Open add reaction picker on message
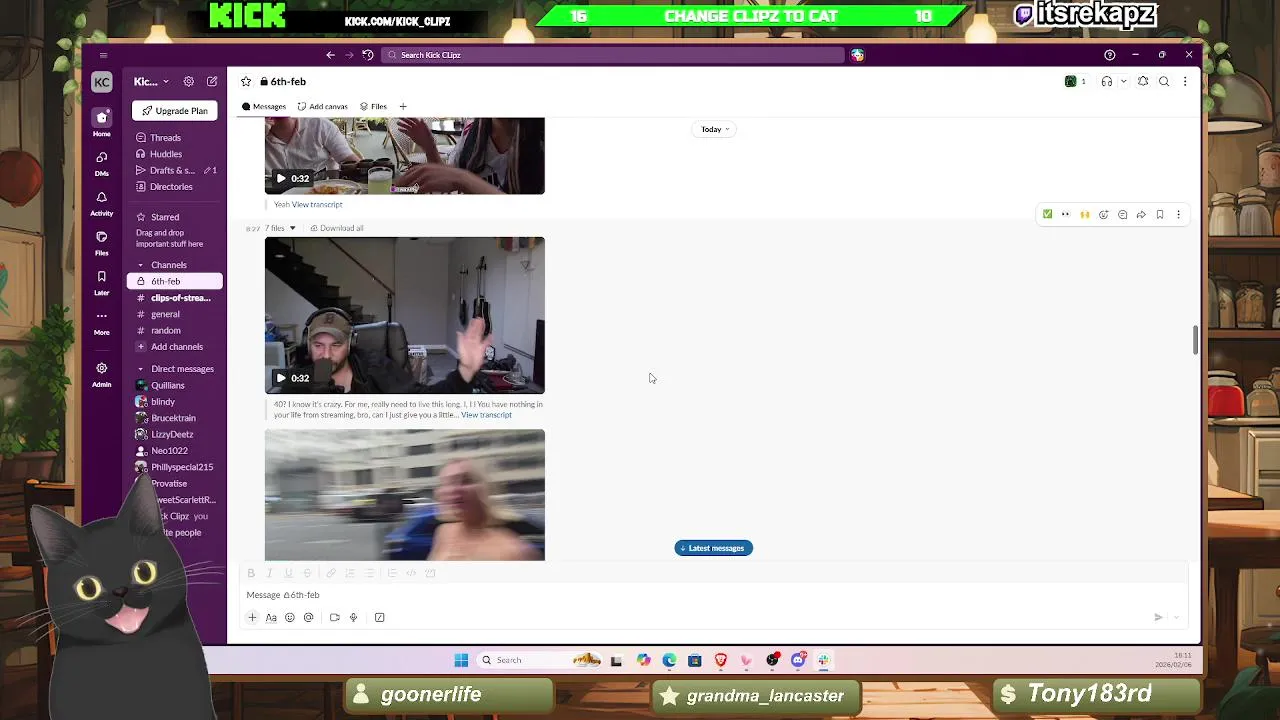This screenshot has width=1280, height=720. click(x=1104, y=214)
